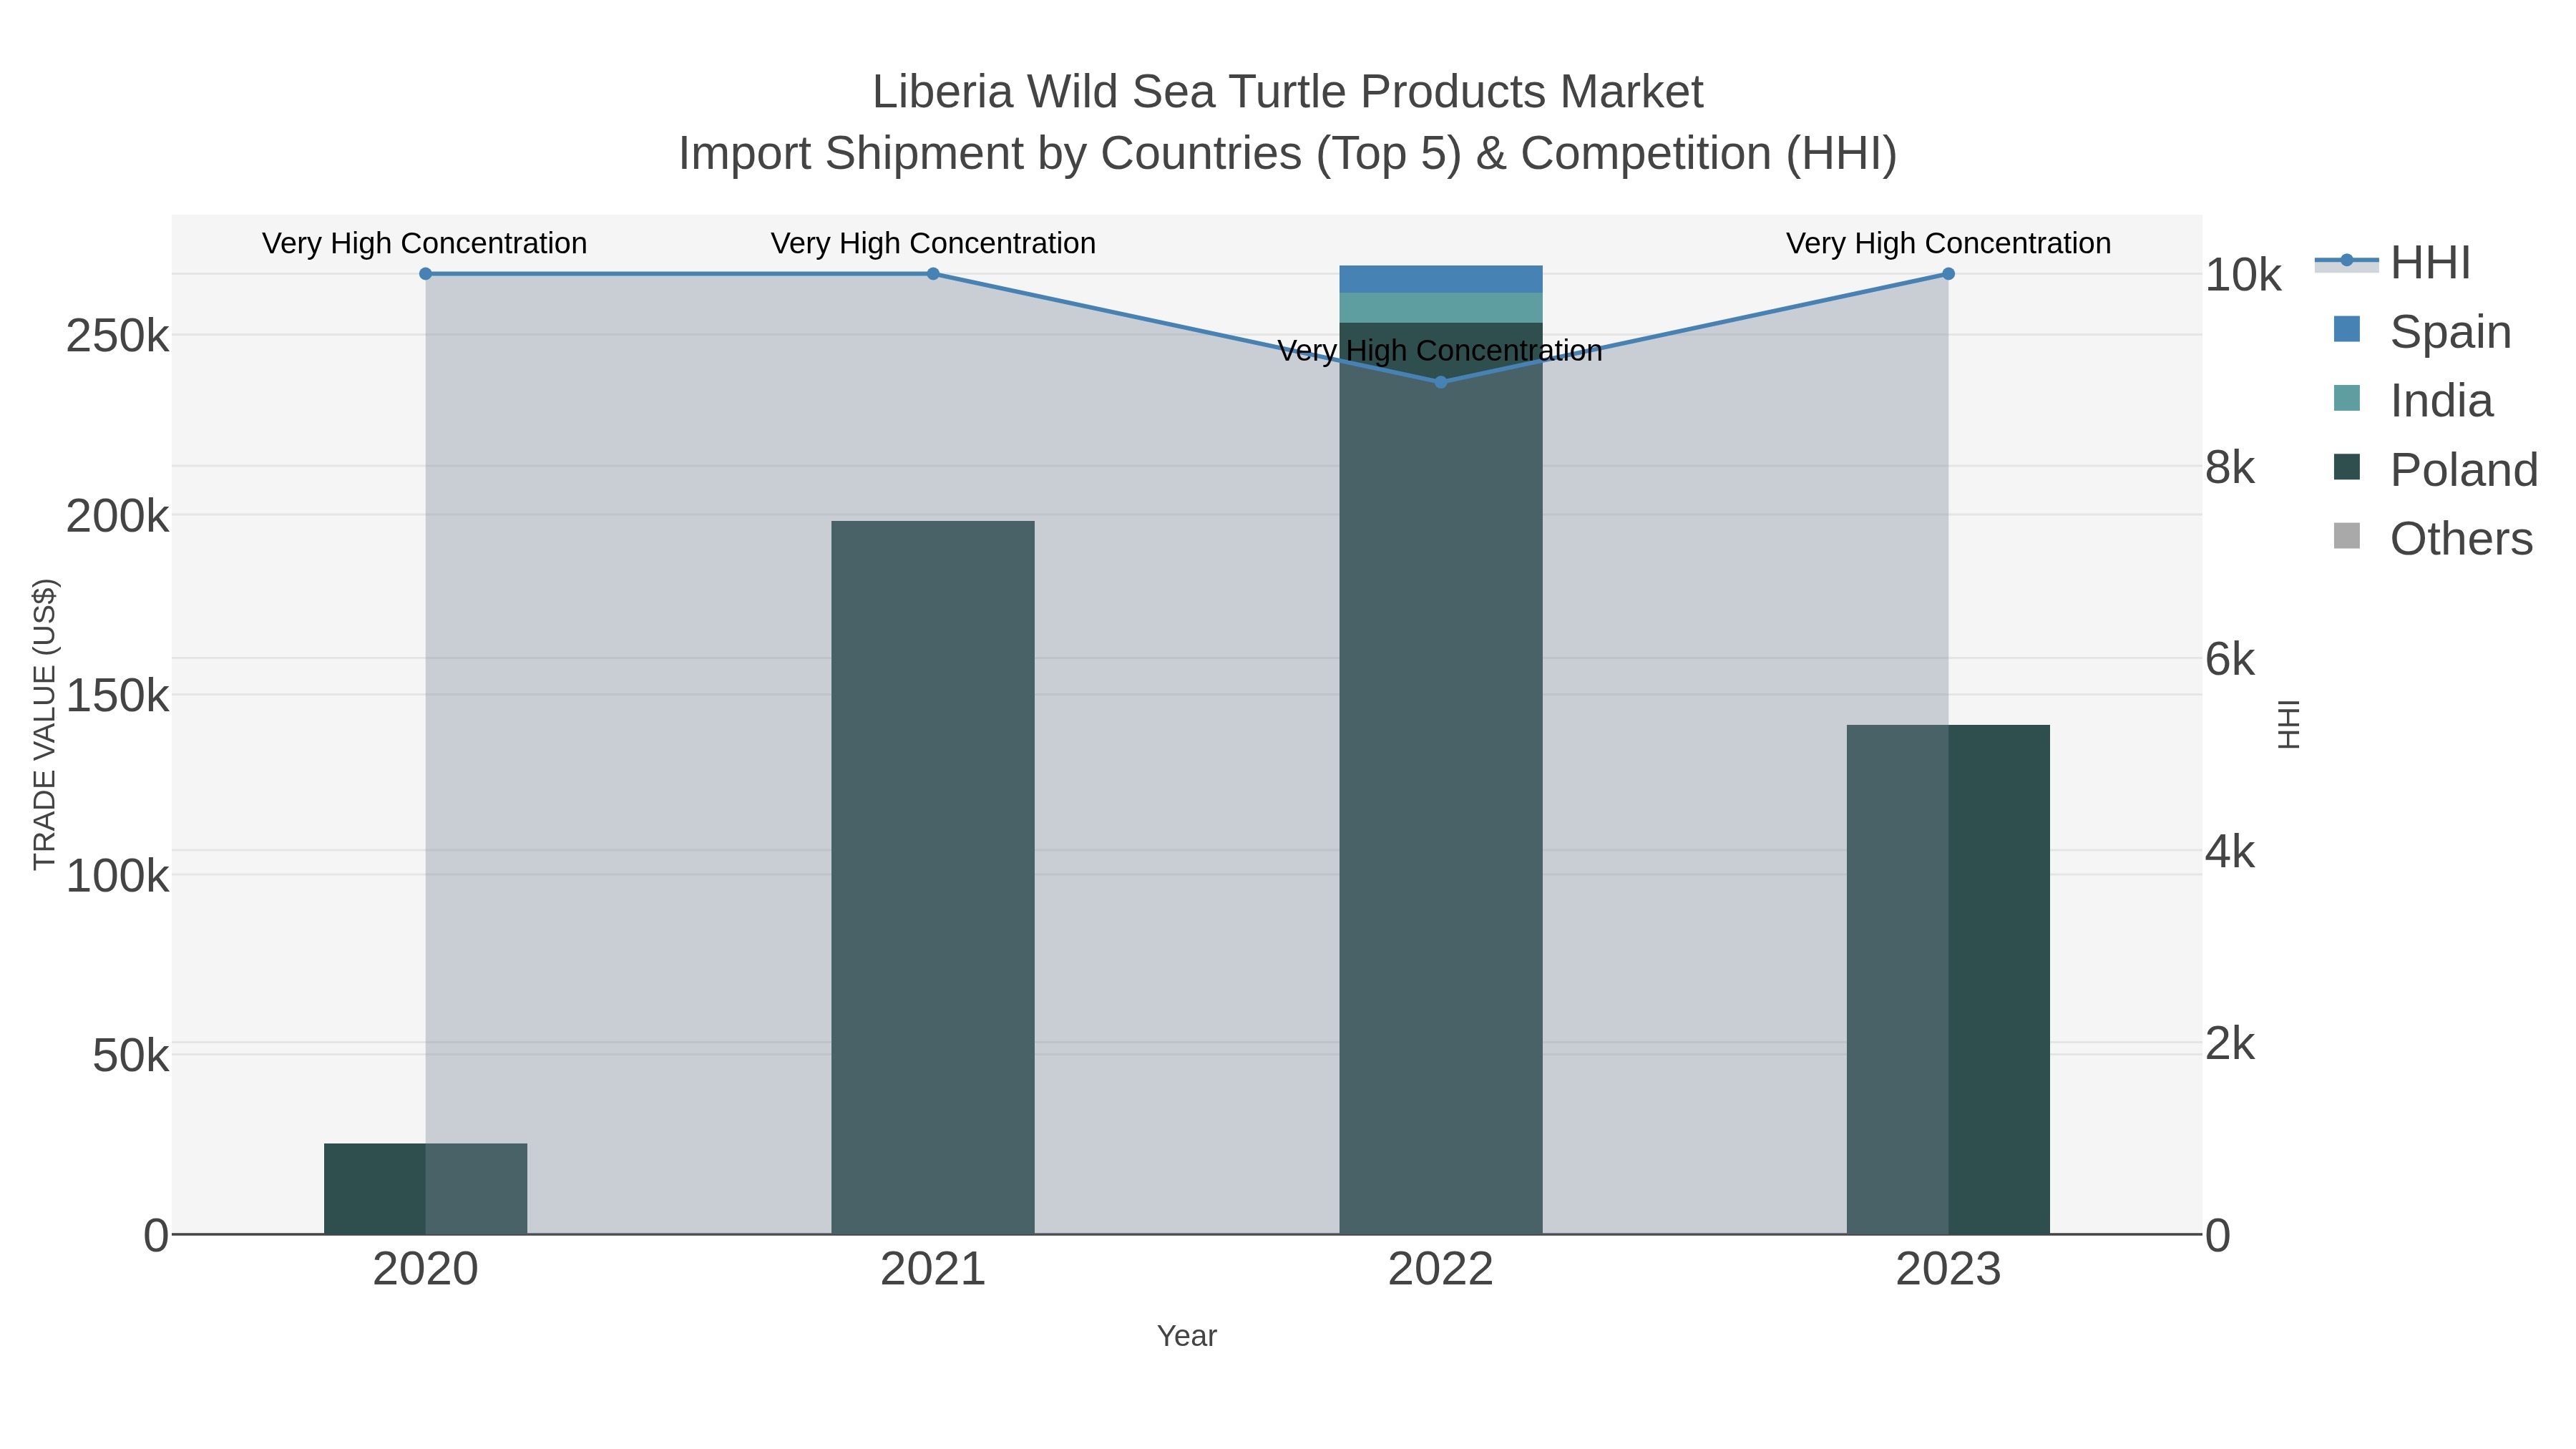Screen dimensions: 2576x1449
Task: Click the dark green Poland legend swatch
Action: [2347, 467]
